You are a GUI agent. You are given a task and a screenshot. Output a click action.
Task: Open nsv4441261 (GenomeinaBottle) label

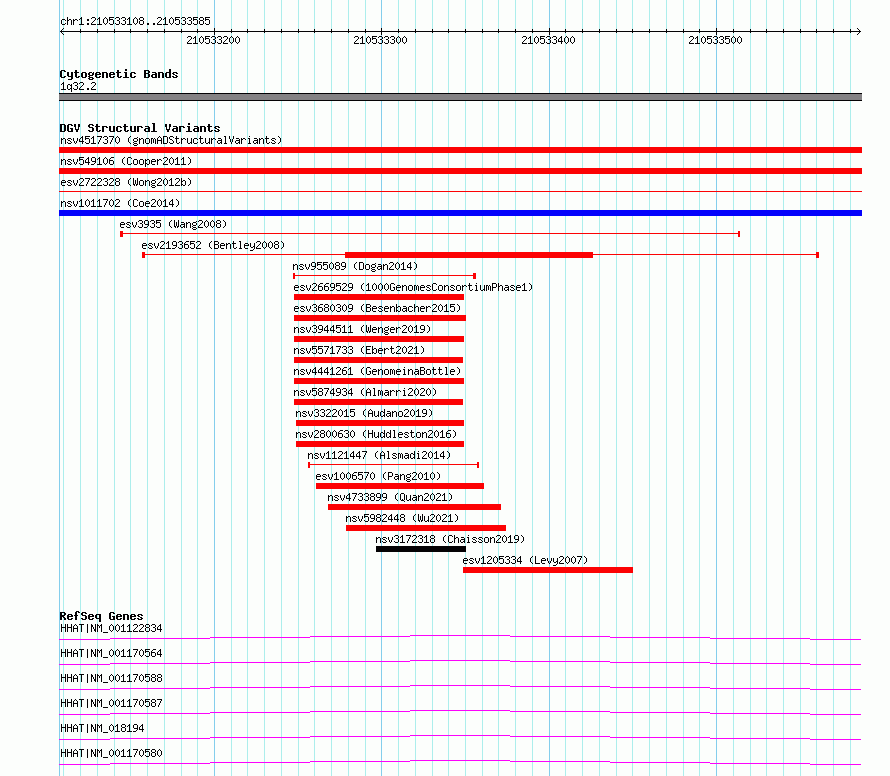point(377,371)
